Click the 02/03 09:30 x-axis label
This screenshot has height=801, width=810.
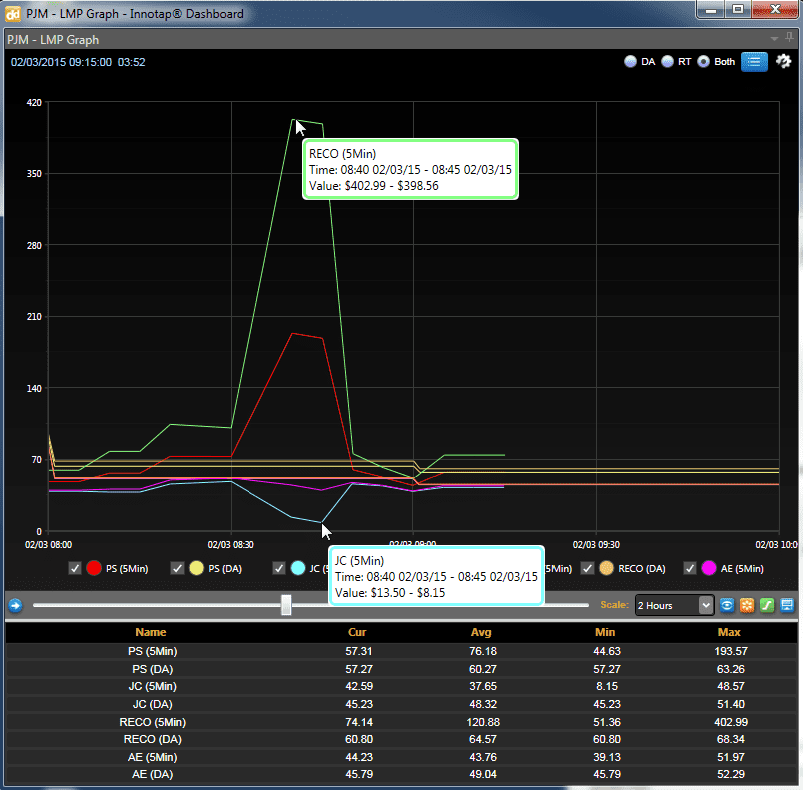(596, 544)
